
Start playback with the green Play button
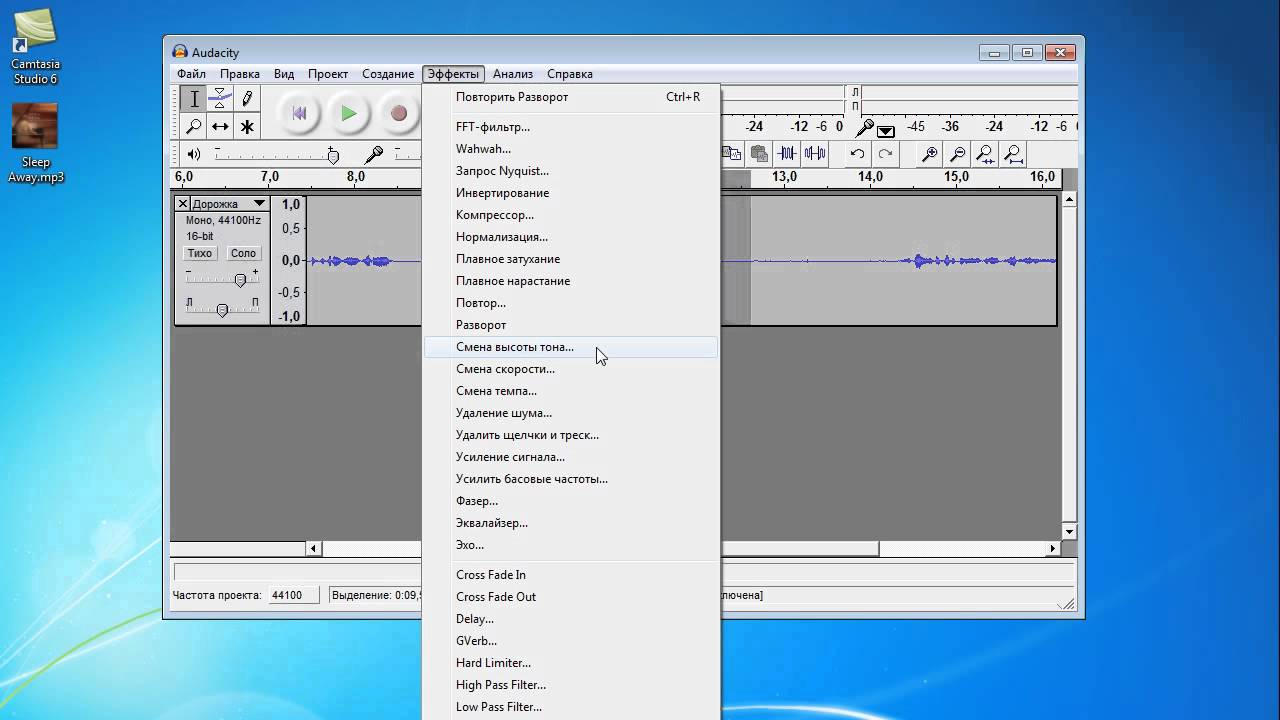pyautogui.click(x=348, y=113)
